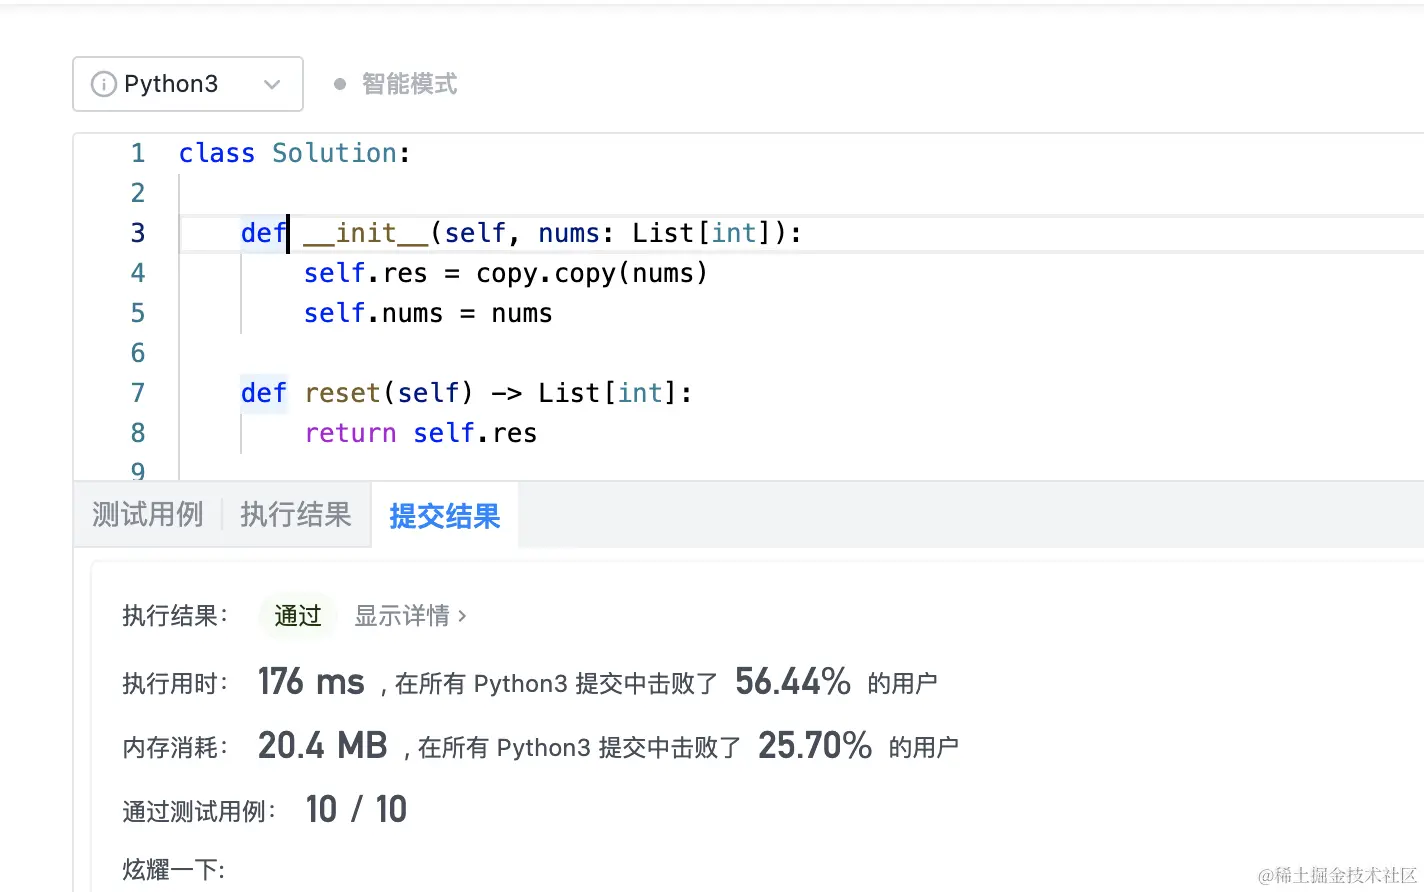The height and width of the screenshot is (892, 1424).
Task: Click the 通过 status badge
Action: click(298, 616)
